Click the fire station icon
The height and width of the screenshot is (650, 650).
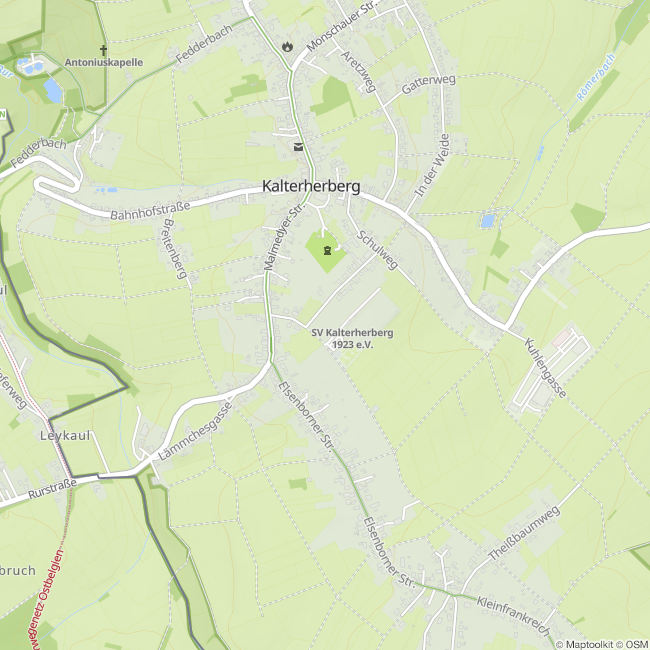(287, 46)
